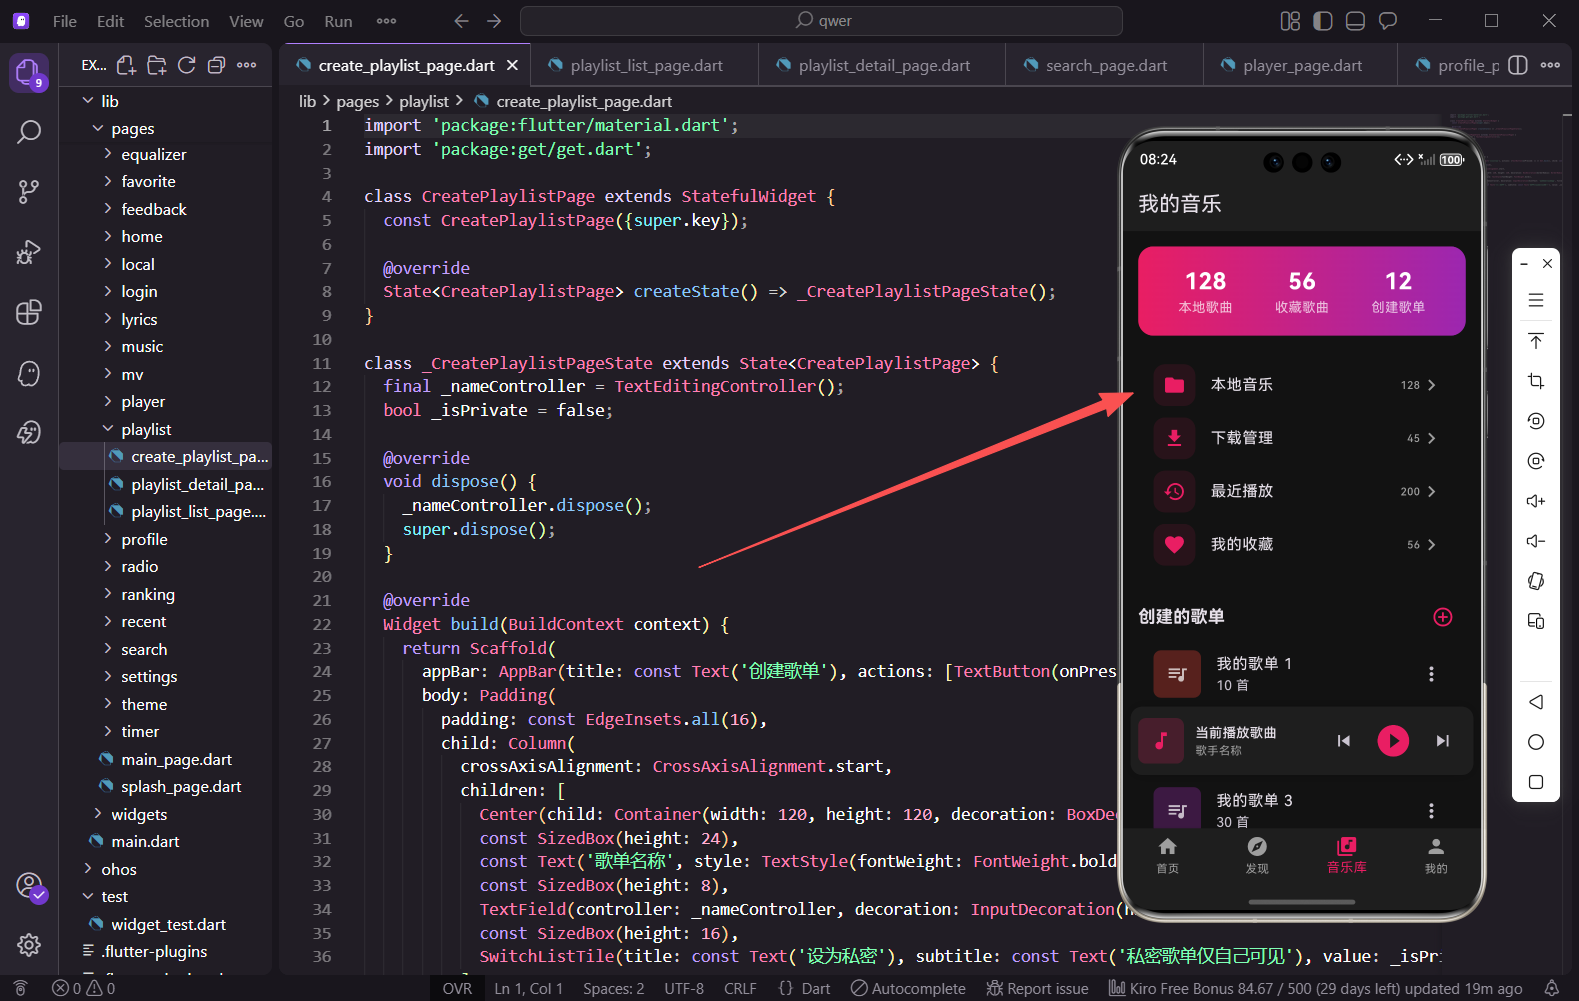Open more options for 我的歌单 1
This screenshot has height=1001, width=1579.
tap(1431, 674)
